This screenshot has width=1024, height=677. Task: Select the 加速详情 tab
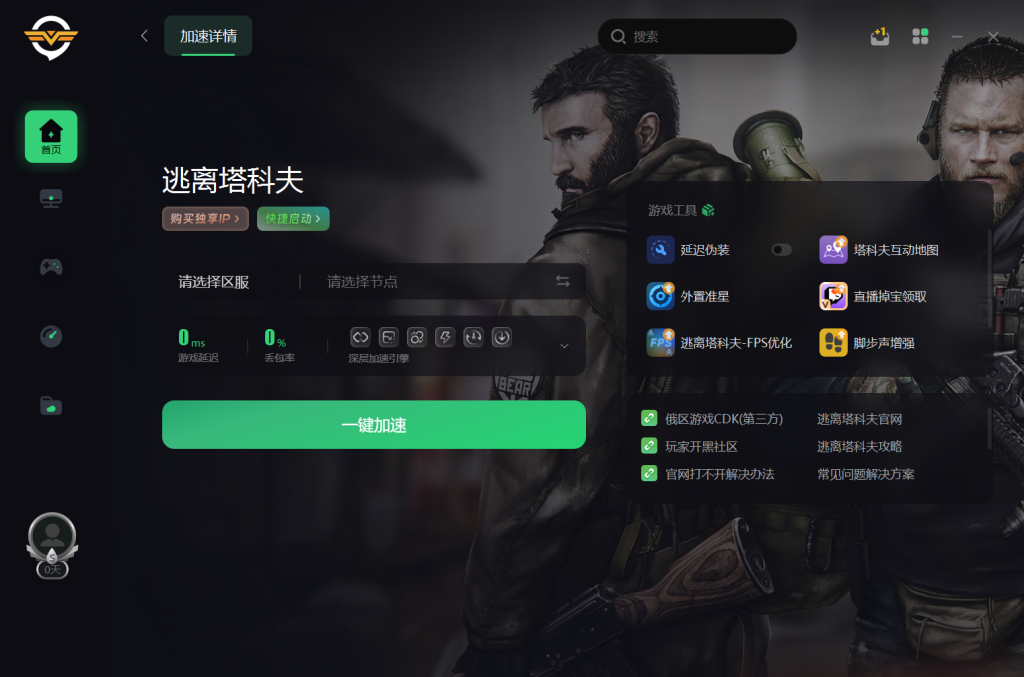pos(208,36)
